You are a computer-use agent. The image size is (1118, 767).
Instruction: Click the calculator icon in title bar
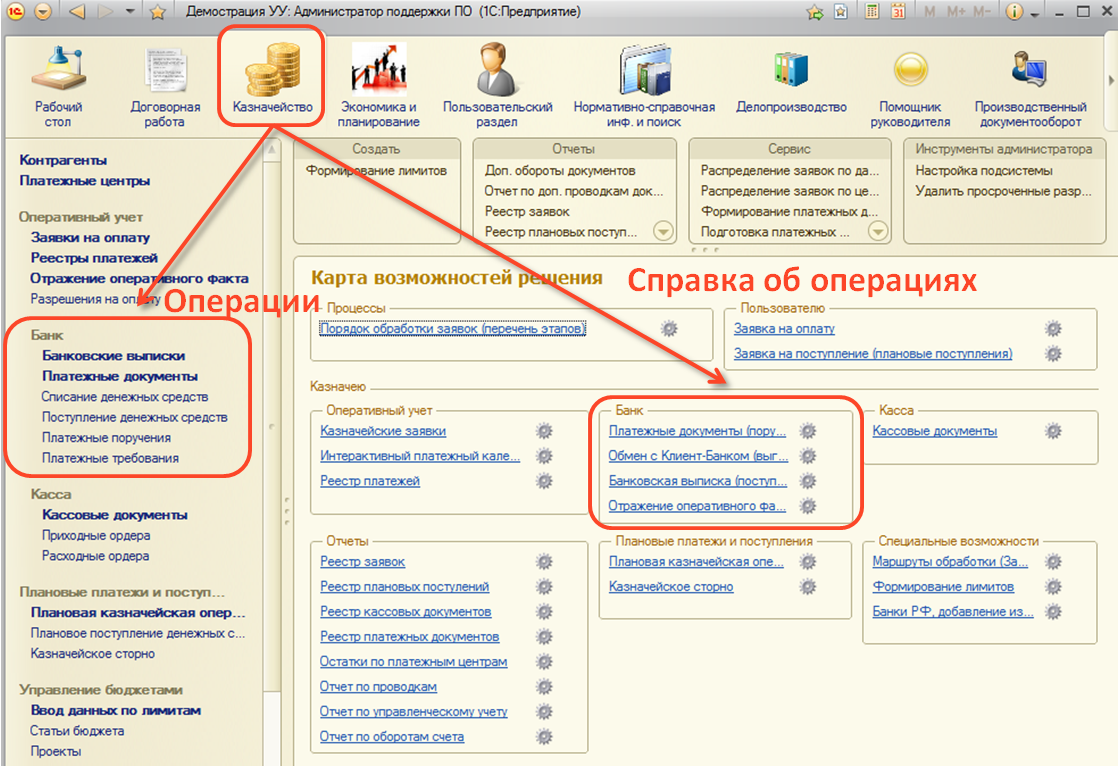coord(872,13)
